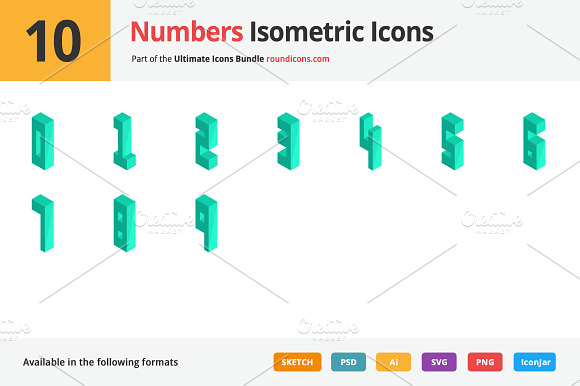
Task: Choose the isometric number 7 icon
Action: [43, 223]
